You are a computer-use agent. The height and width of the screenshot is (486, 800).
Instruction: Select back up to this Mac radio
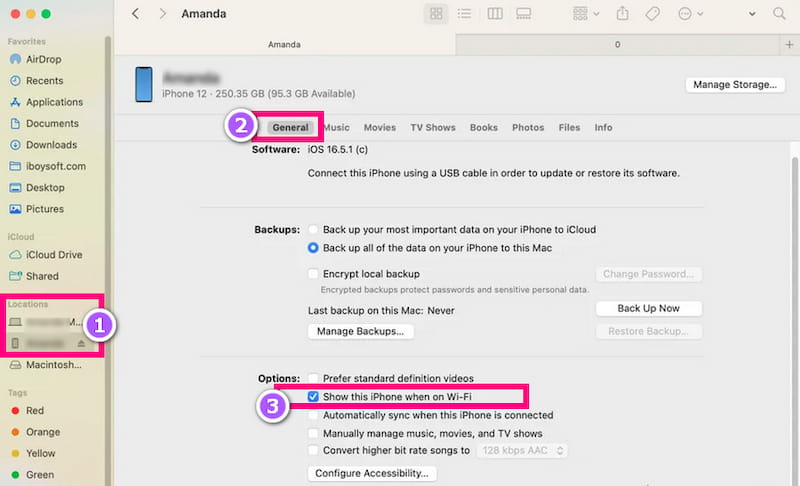(x=313, y=248)
